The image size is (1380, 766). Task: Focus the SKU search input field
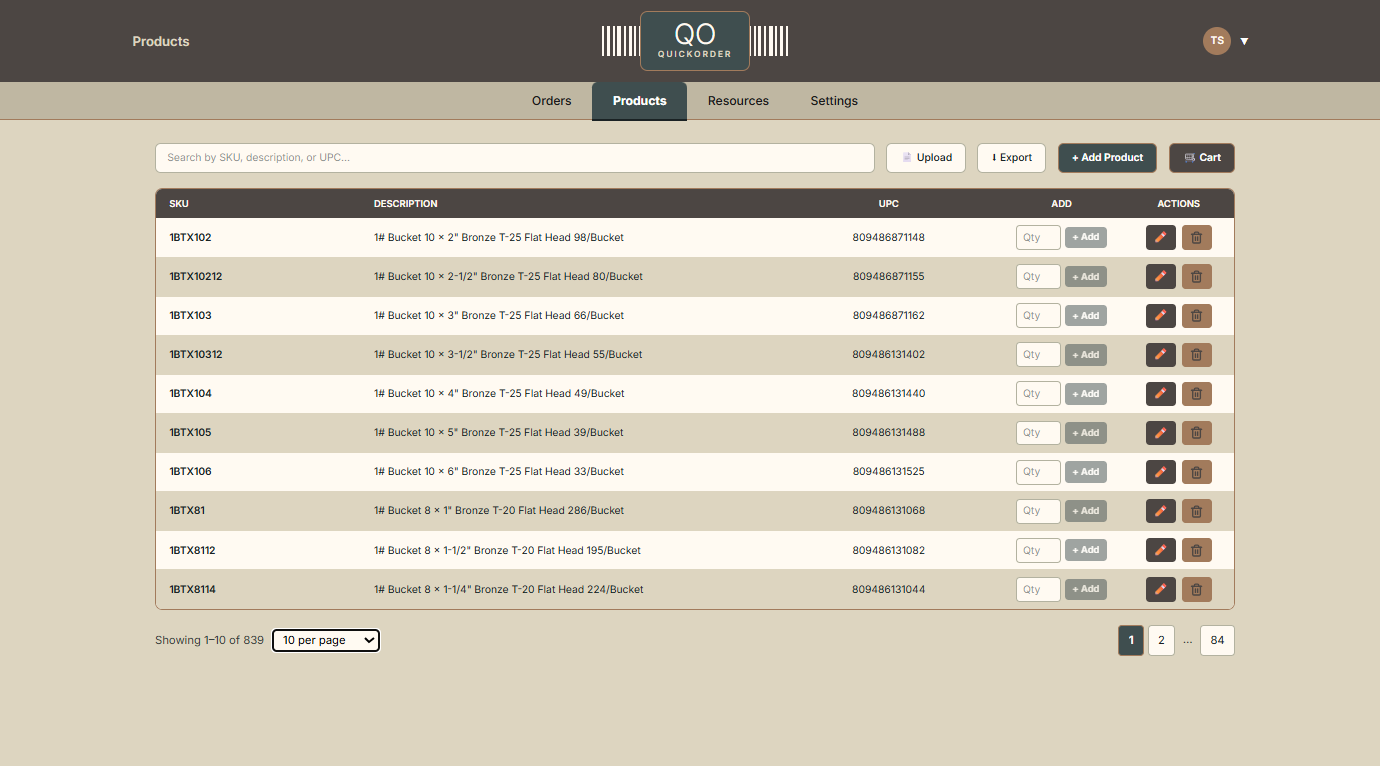coord(514,158)
